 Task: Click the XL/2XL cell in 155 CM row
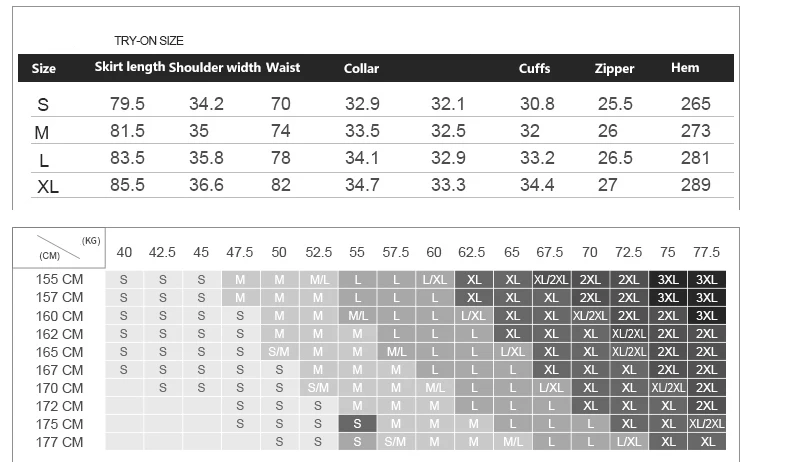pyautogui.click(x=551, y=280)
